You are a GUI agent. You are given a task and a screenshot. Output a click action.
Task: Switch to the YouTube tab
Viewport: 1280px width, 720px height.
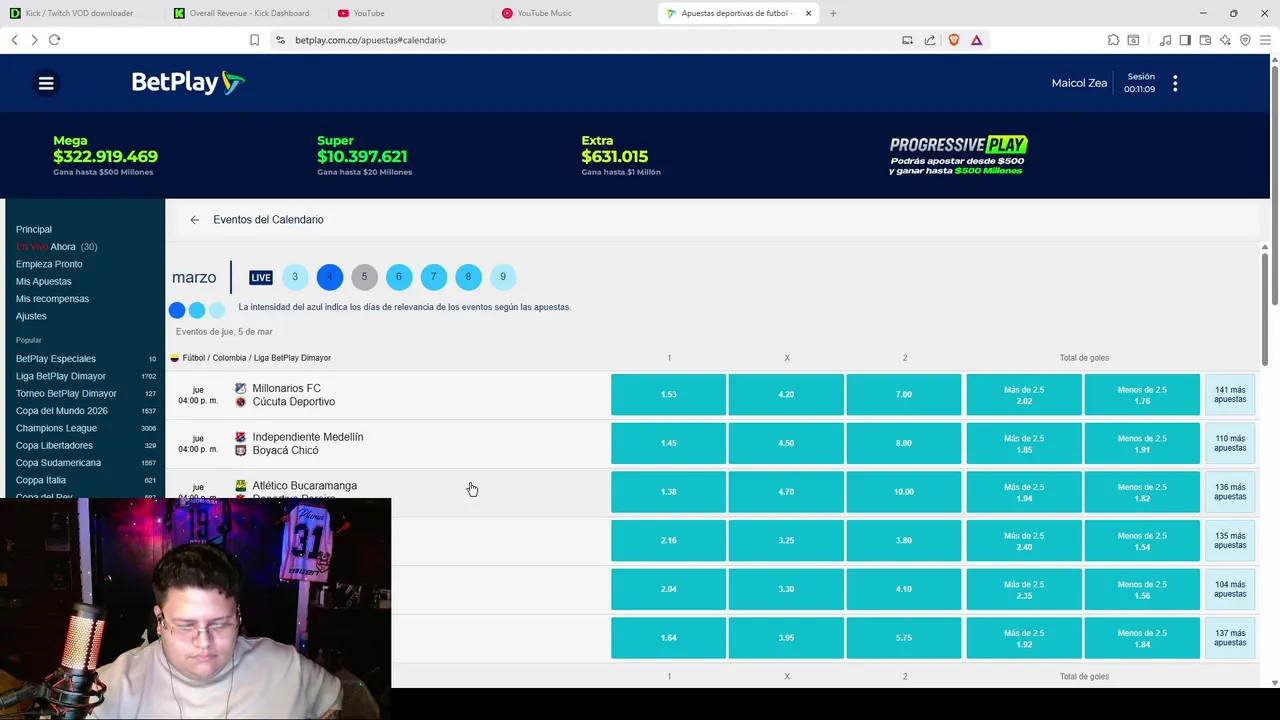[409, 13]
